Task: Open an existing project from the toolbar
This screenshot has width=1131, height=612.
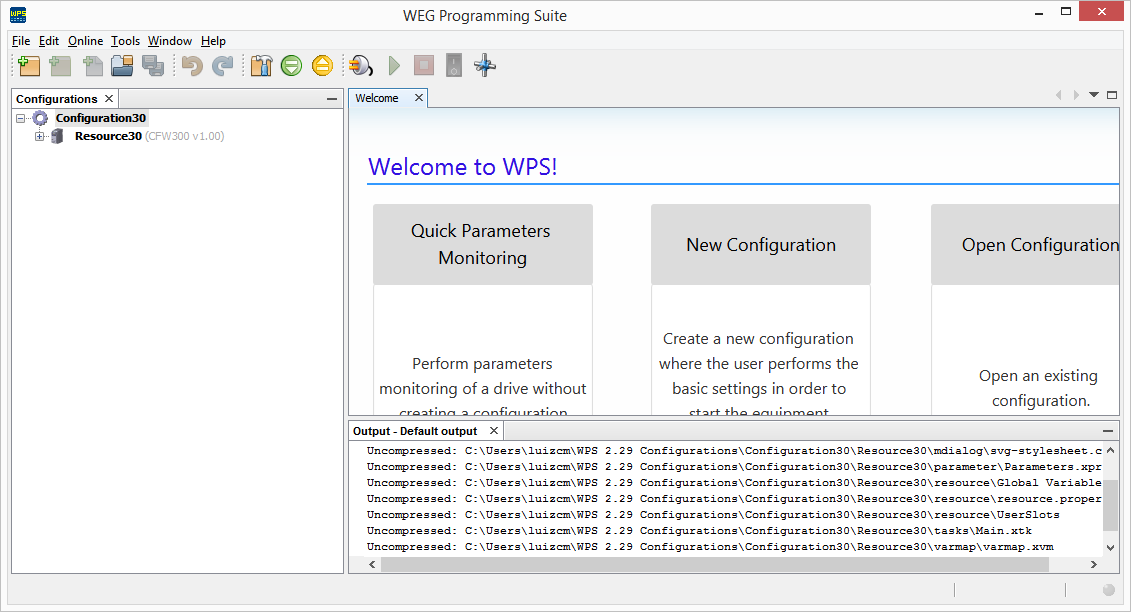Action: pos(124,65)
